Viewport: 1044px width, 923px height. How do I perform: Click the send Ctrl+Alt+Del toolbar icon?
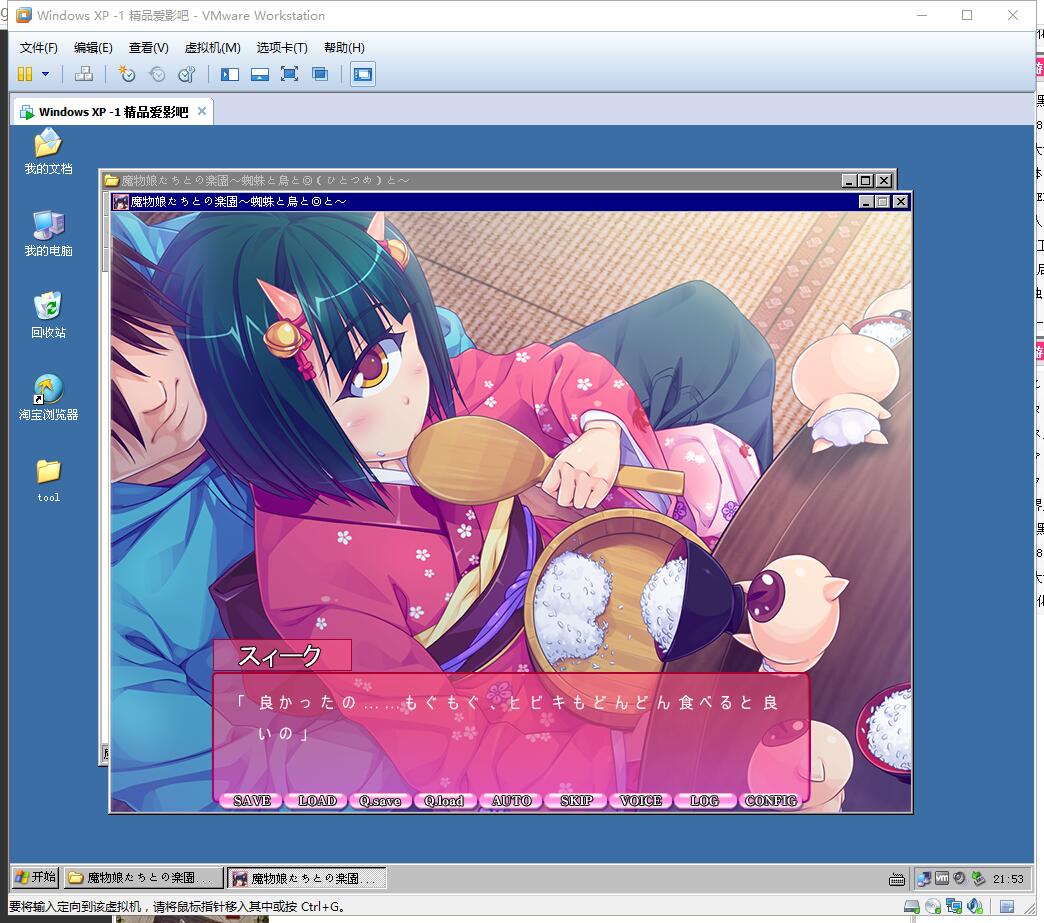point(84,74)
